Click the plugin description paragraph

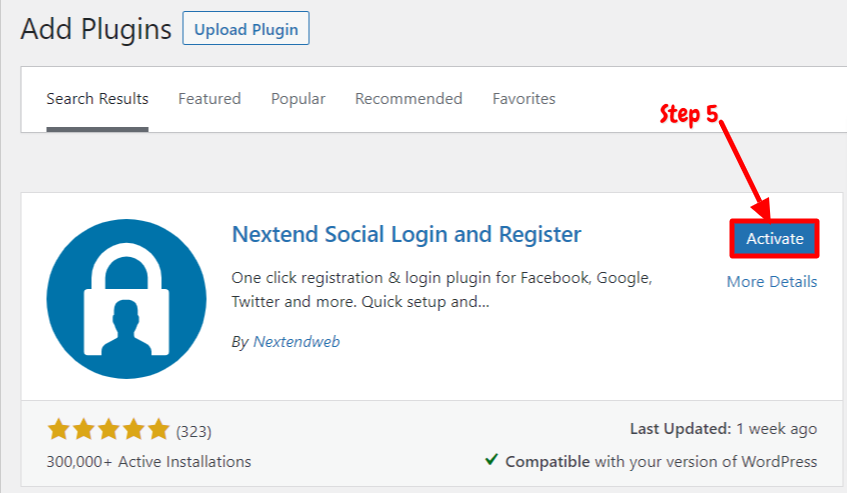point(442,289)
